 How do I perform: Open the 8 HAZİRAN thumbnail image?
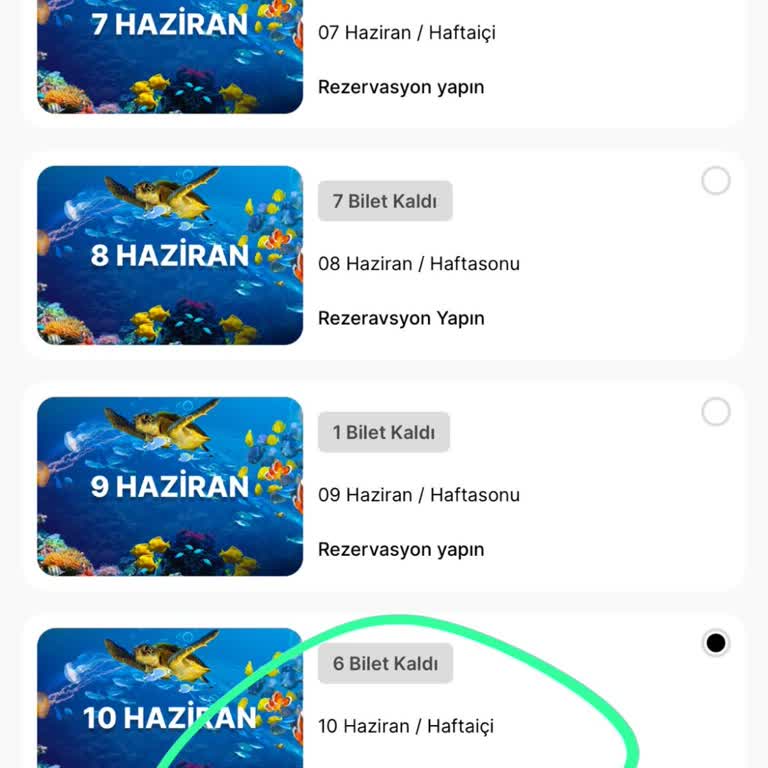coord(170,255)
